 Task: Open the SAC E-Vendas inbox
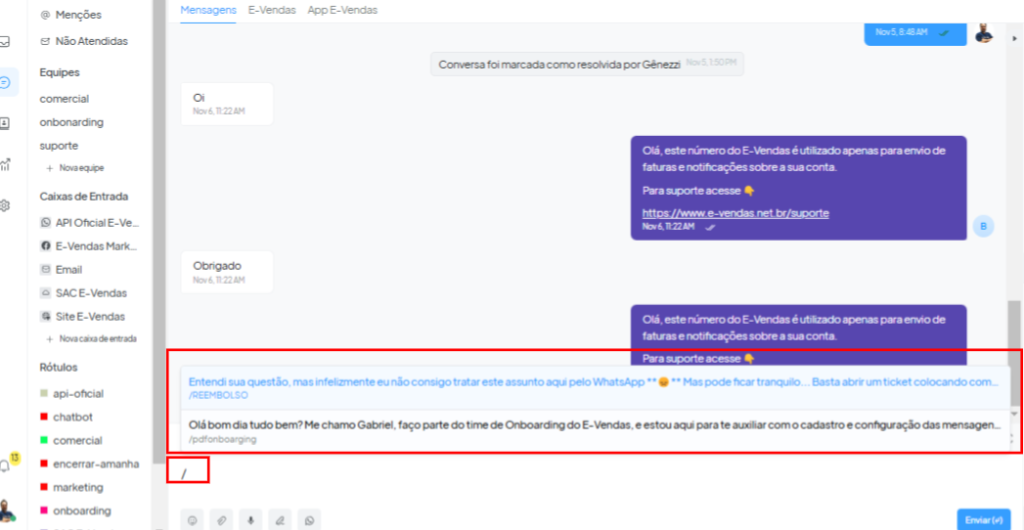pyautogui.click(x=84, y=293)
